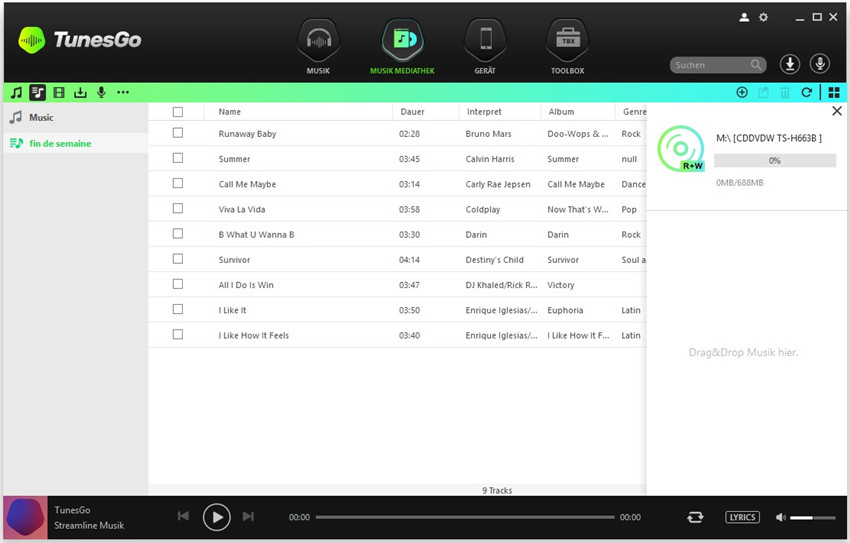Image resolution: width=850 pixels, height=543 pixels.
Task: Click the export icon in green toolbar
Action: pos(763,93)
